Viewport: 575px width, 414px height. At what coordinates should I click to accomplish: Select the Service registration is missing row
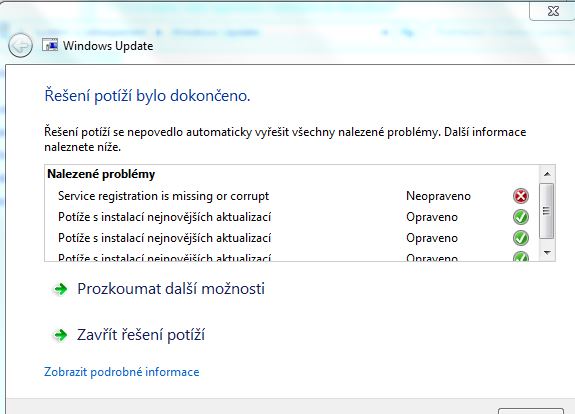coord(292,196)
